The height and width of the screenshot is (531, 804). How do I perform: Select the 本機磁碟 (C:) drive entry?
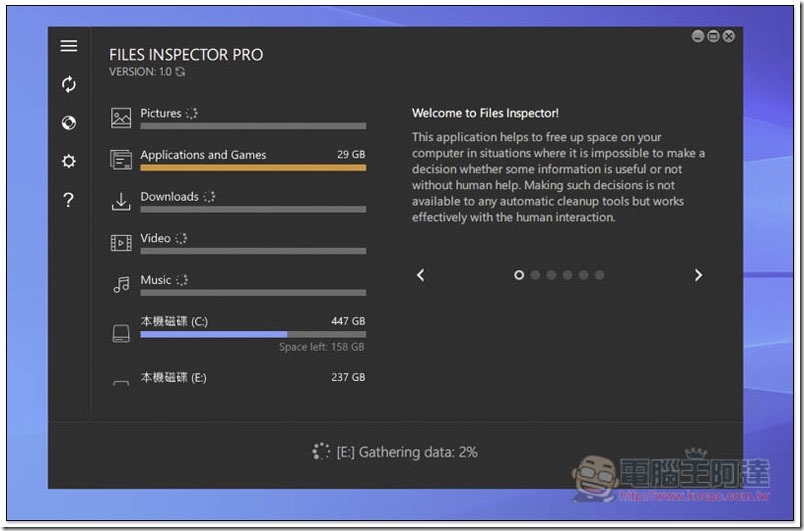[x=174, y=321]
